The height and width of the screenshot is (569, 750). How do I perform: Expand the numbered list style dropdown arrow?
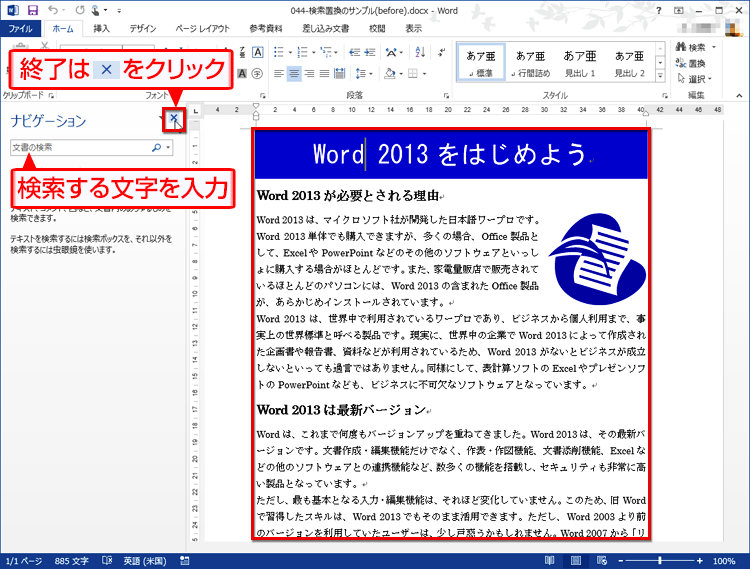tap(314, 52)
